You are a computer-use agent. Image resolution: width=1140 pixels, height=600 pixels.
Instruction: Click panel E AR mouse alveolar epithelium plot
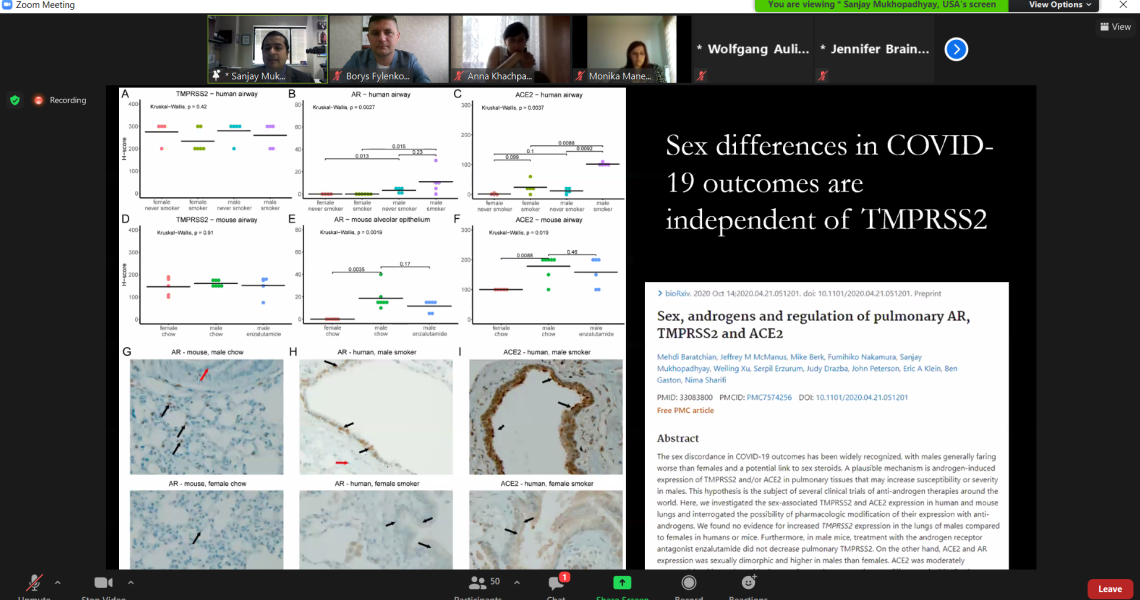coord(371,275)
